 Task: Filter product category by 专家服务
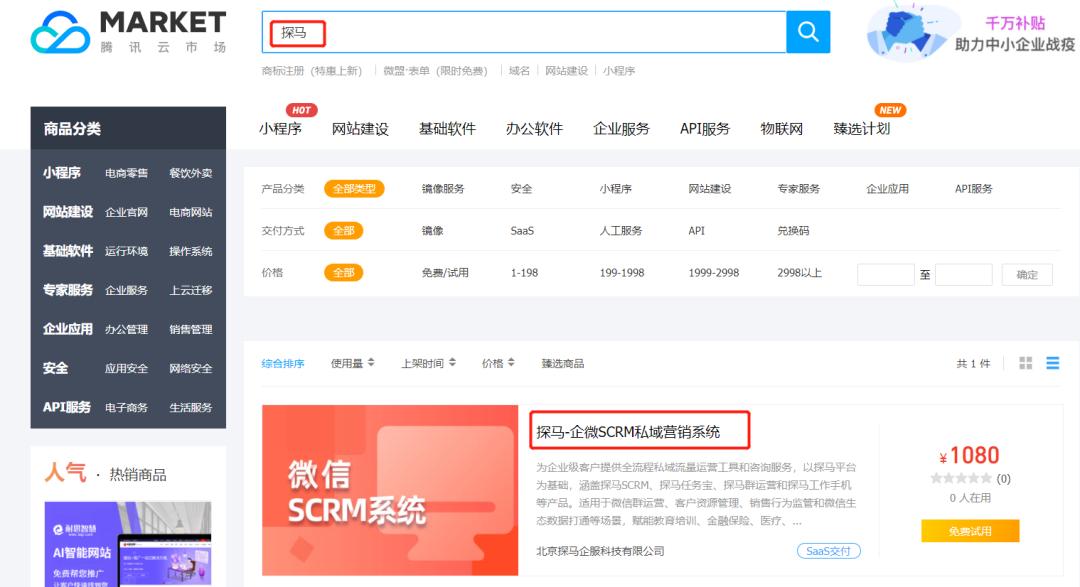(798, 189)
